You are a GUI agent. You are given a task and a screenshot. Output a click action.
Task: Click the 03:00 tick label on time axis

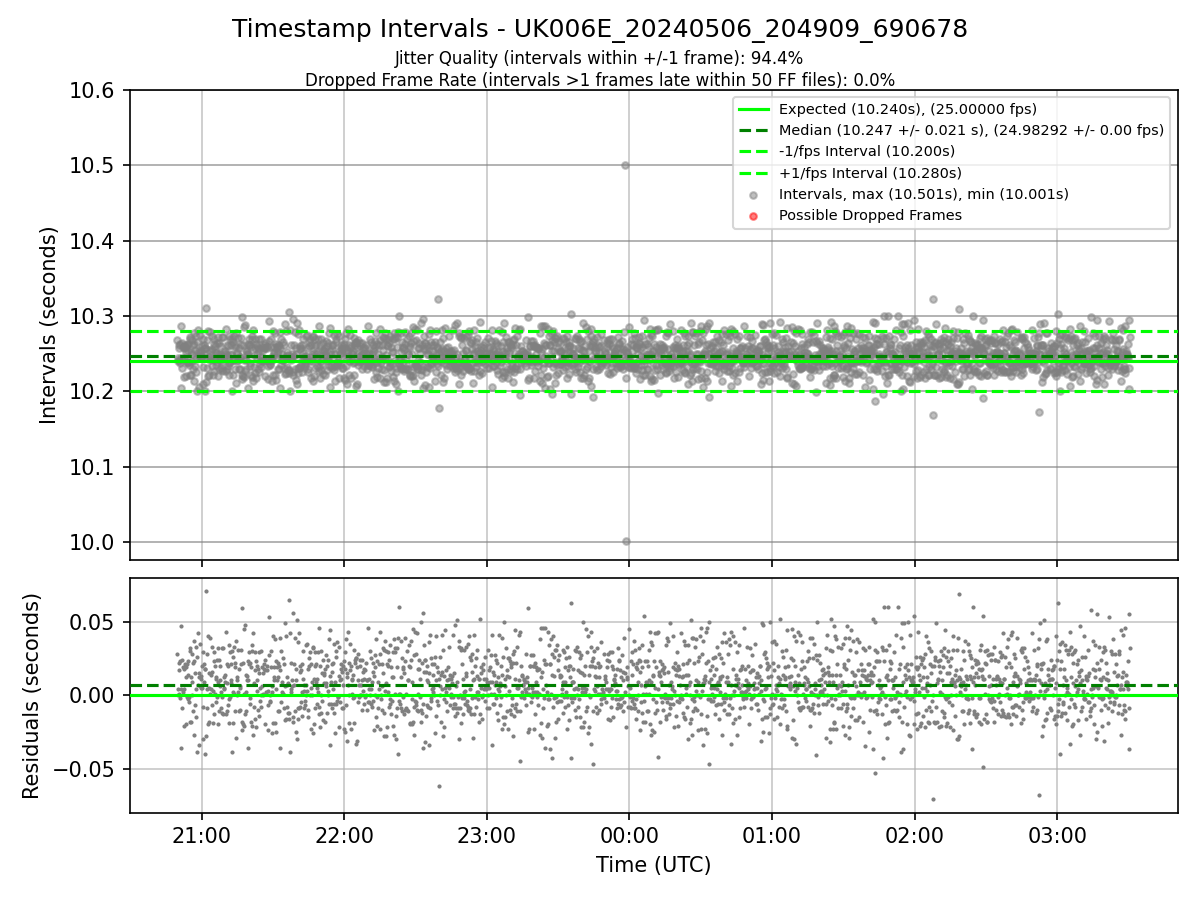pyautogui.click(x=1056, y=832)
